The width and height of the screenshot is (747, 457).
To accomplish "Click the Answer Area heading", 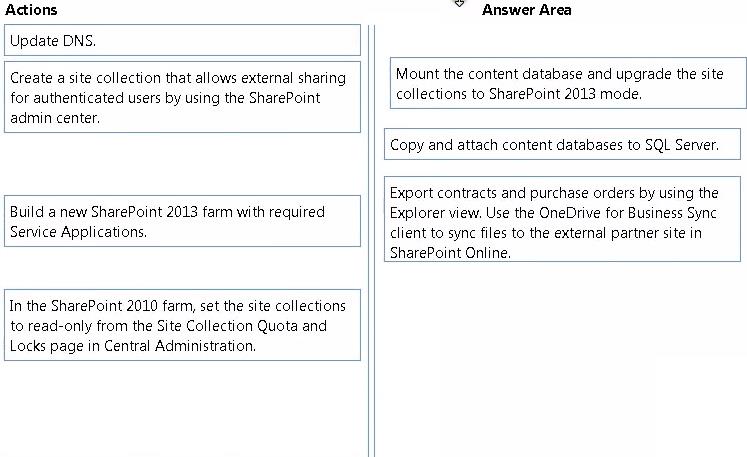I will click(526, 10).
